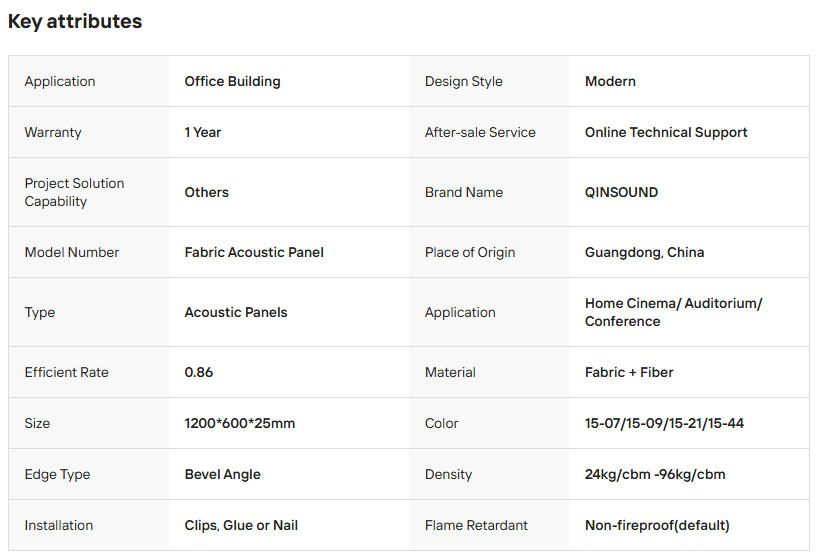Select the 0.86 efficient rate value
Image resolution: width=821 pixels, height=559 pixels.
coord(199,372)
